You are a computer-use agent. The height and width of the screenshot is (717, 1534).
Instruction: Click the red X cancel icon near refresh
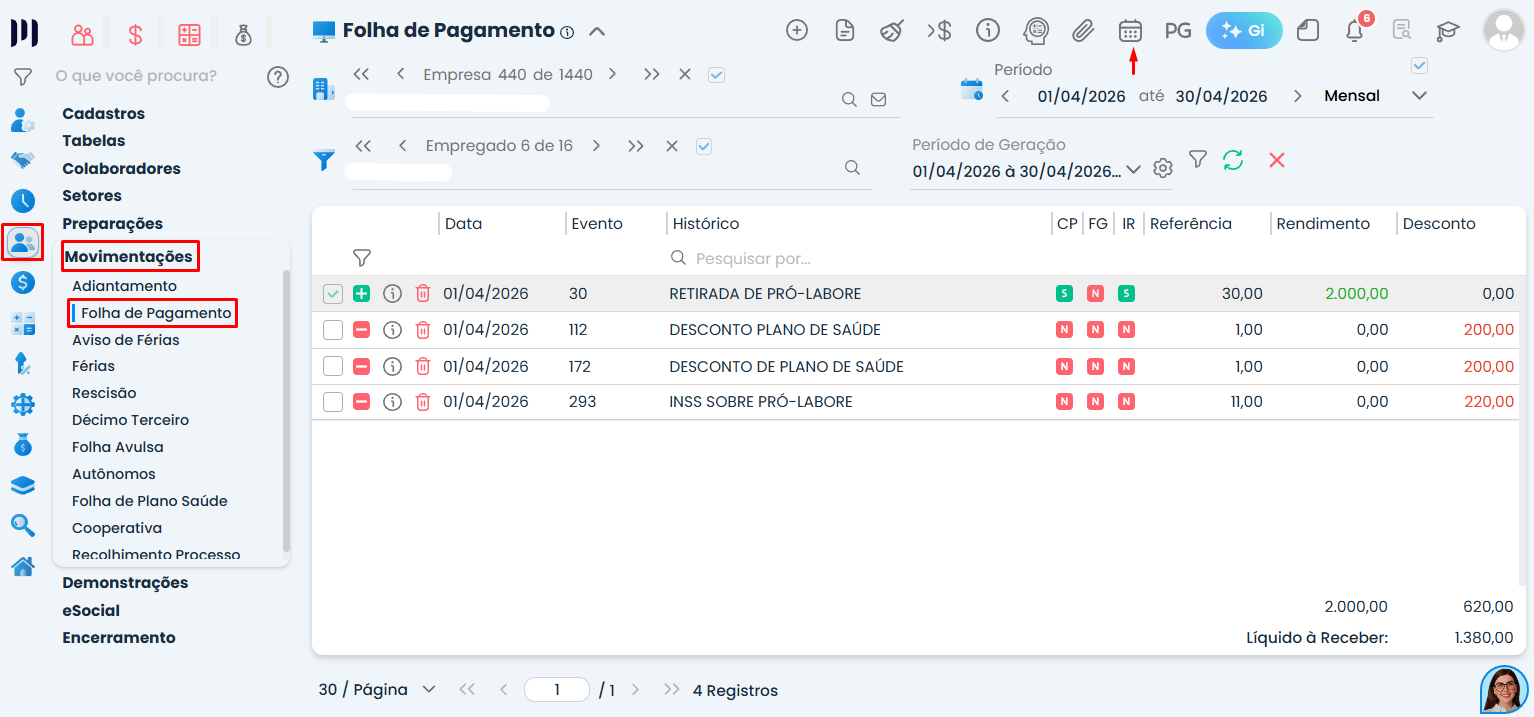1277,160
